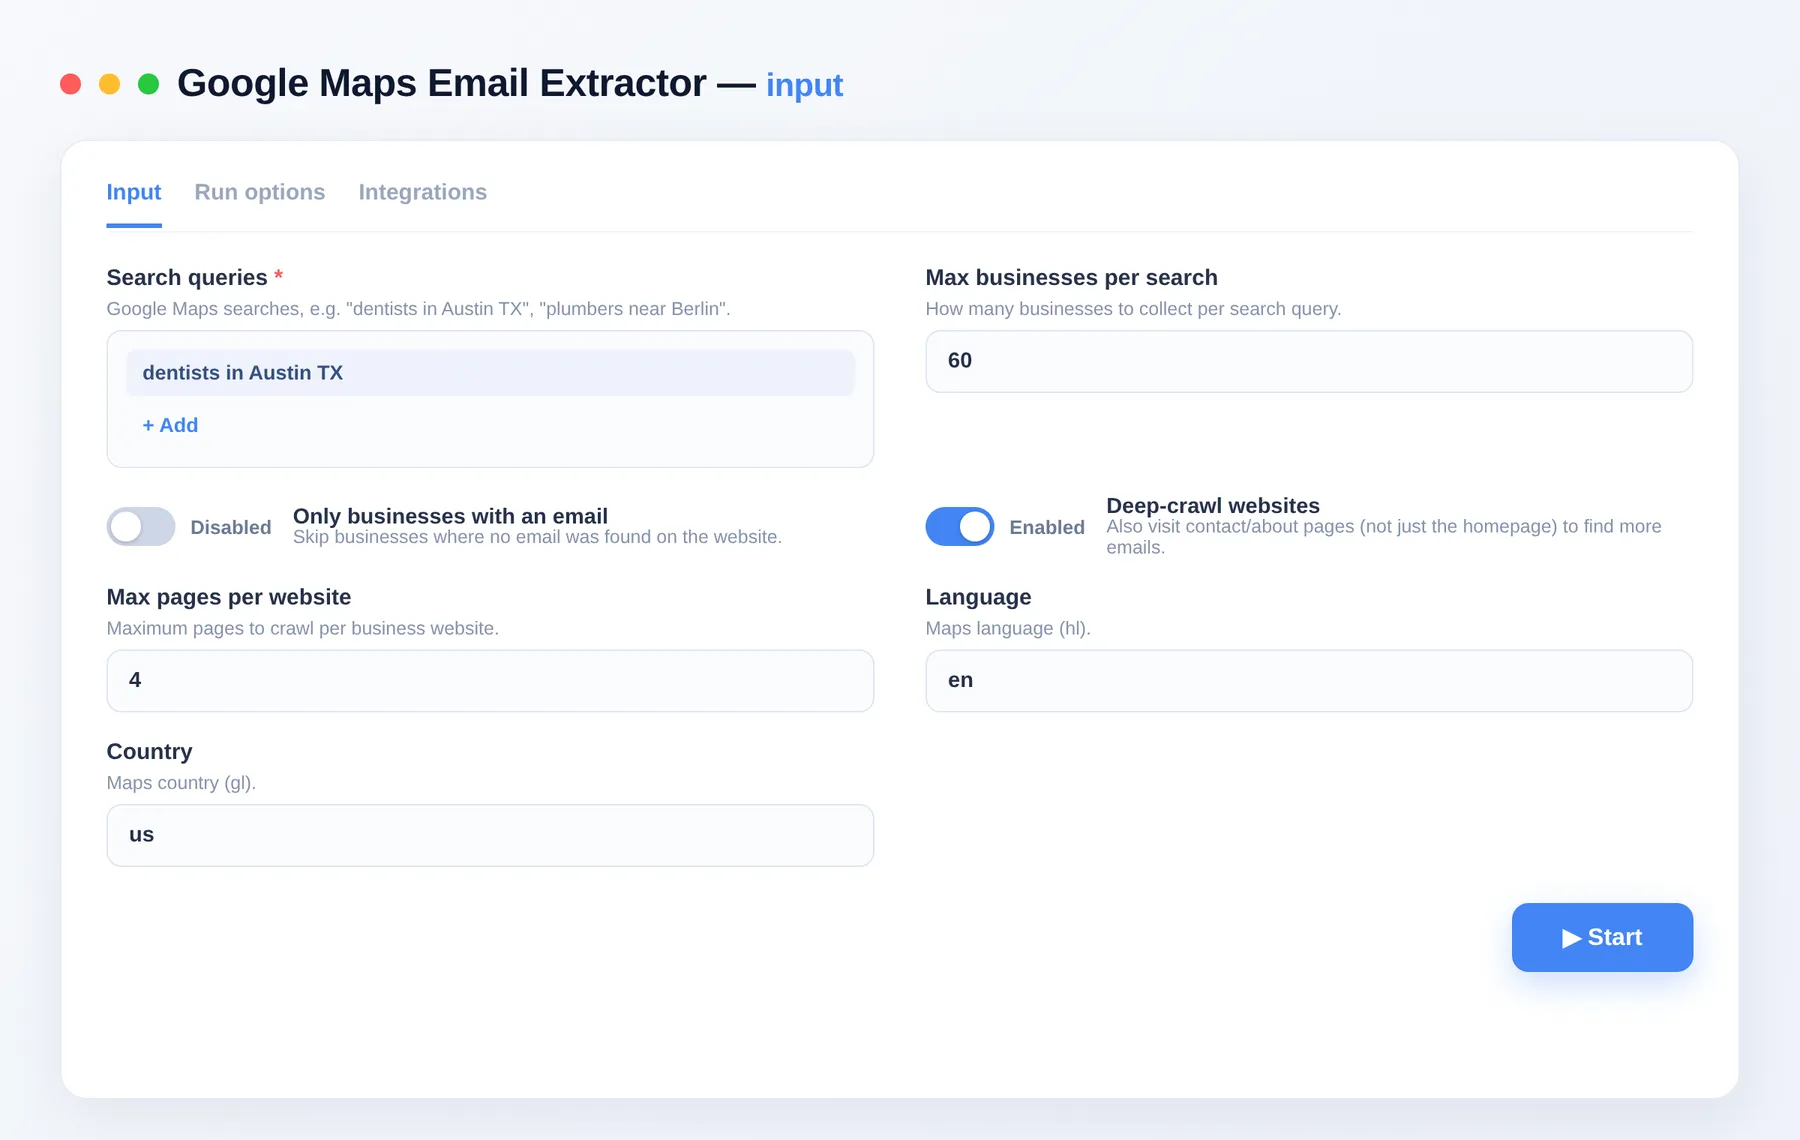Viewport: 1800px width, 1140px height.
Task: Click the green maximize window dot
Action: (148, 84)
